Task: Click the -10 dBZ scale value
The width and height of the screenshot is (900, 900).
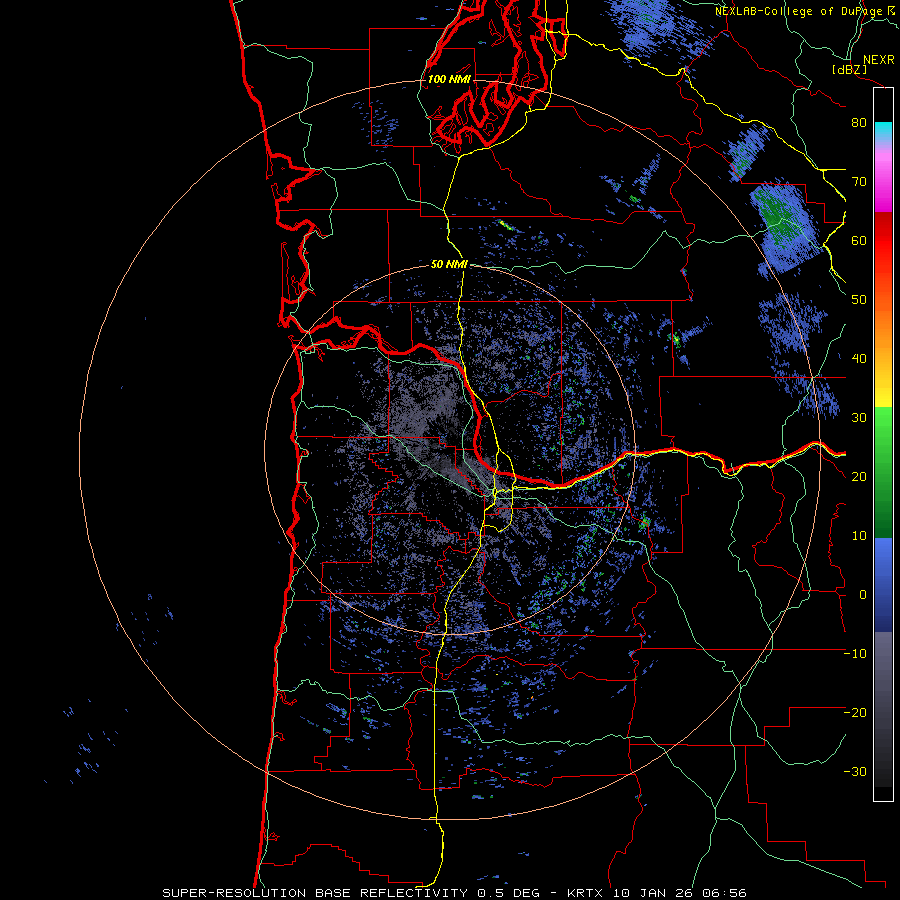Action: pyautogui.click(x=855, y=654)
